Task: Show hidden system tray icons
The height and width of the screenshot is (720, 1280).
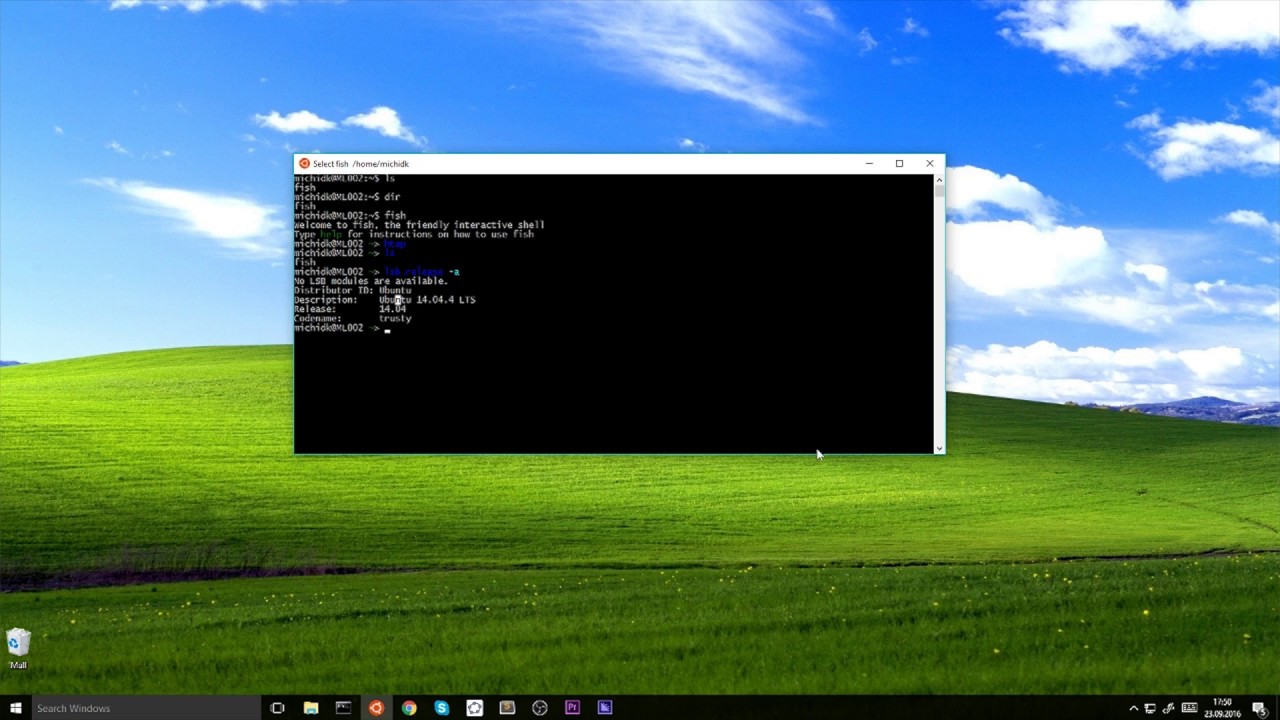Action: [x=1133, y=708]
